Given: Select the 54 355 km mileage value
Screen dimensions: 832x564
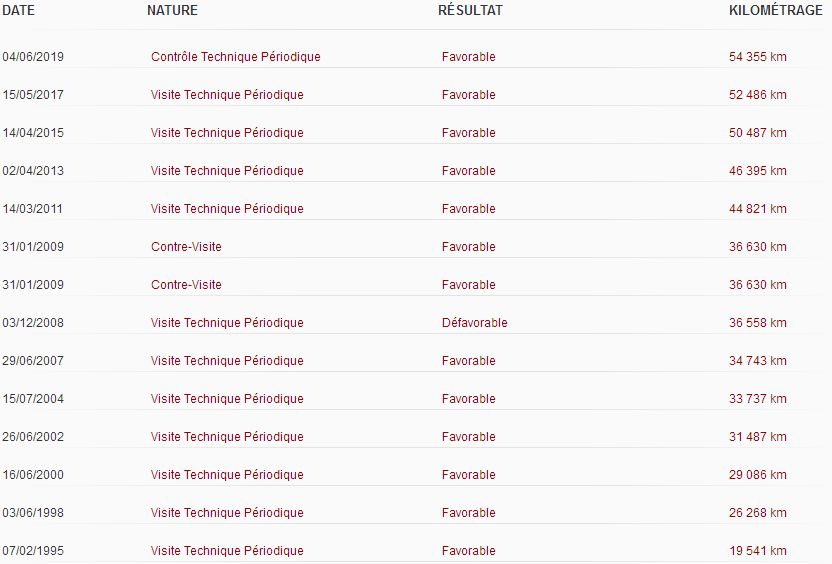Looking at the screenshot, I should click(x=757, y=57).
